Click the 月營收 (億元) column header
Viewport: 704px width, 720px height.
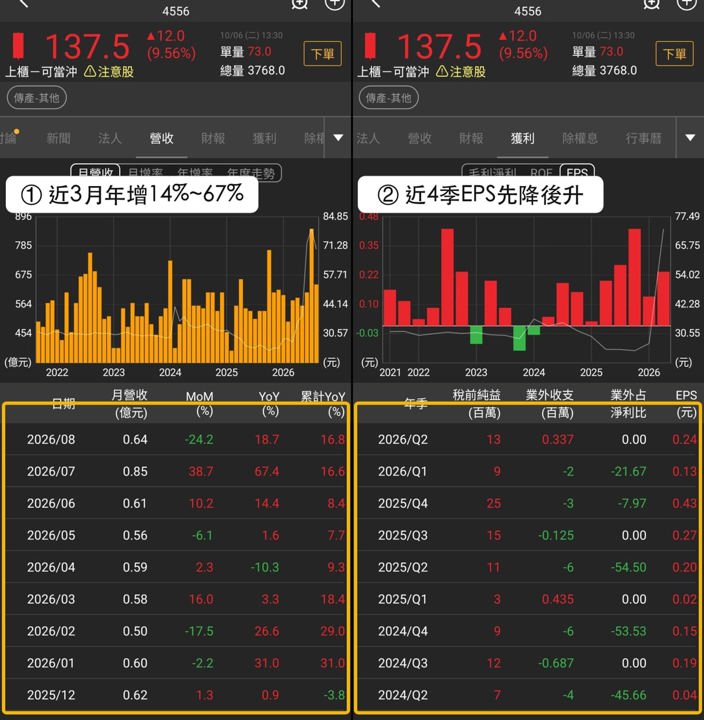coord(130,404)
